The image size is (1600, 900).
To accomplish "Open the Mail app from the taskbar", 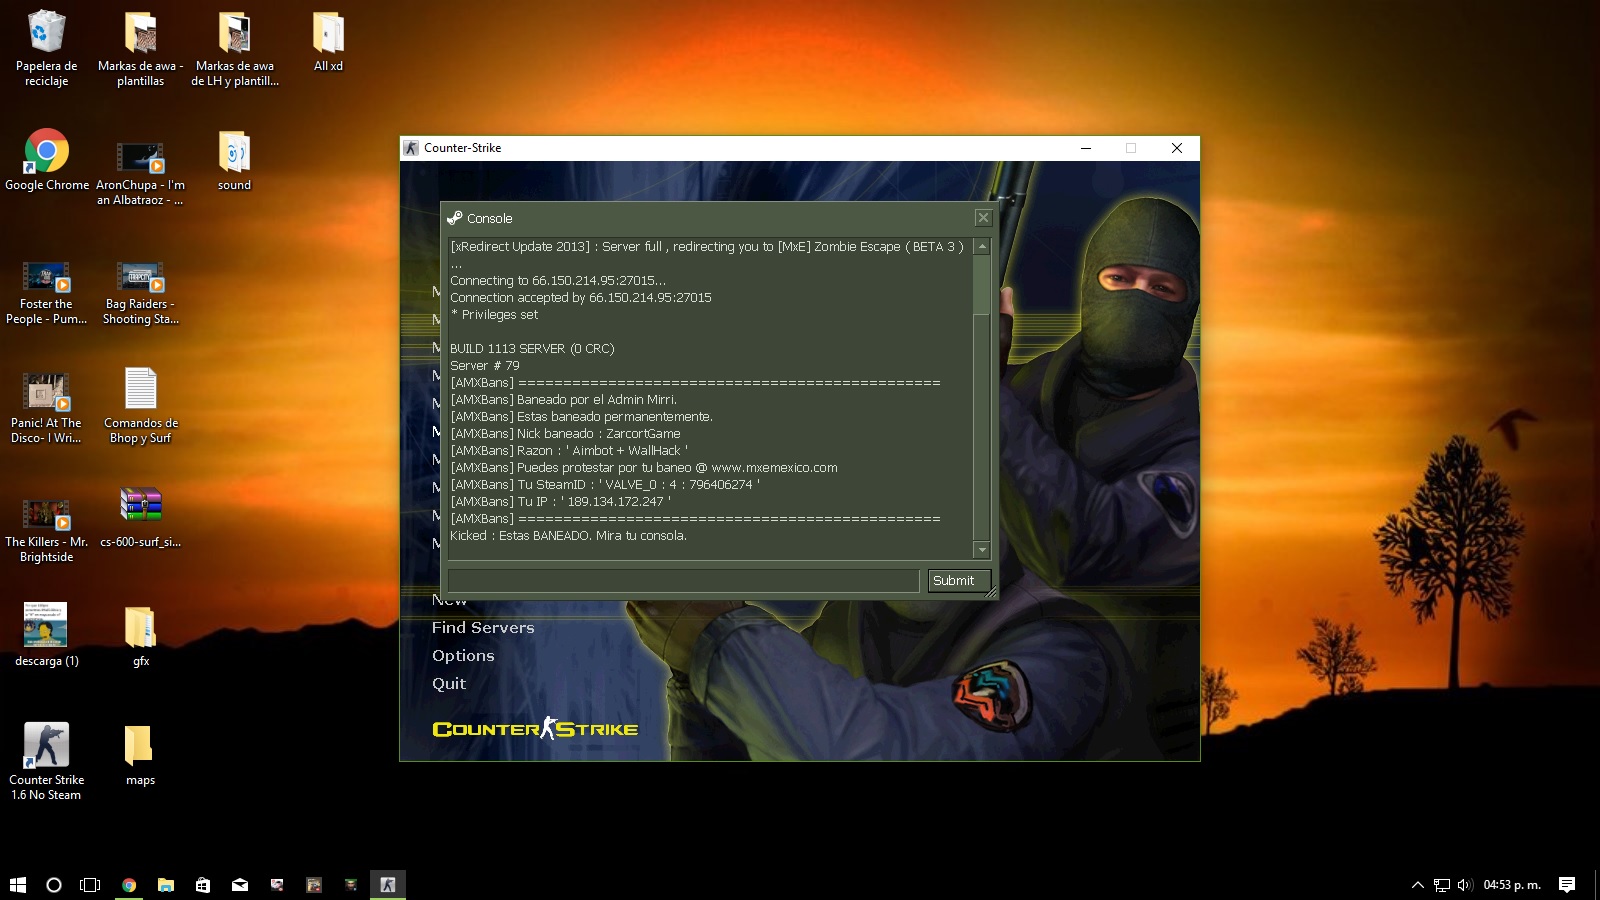I will (240, 884).
